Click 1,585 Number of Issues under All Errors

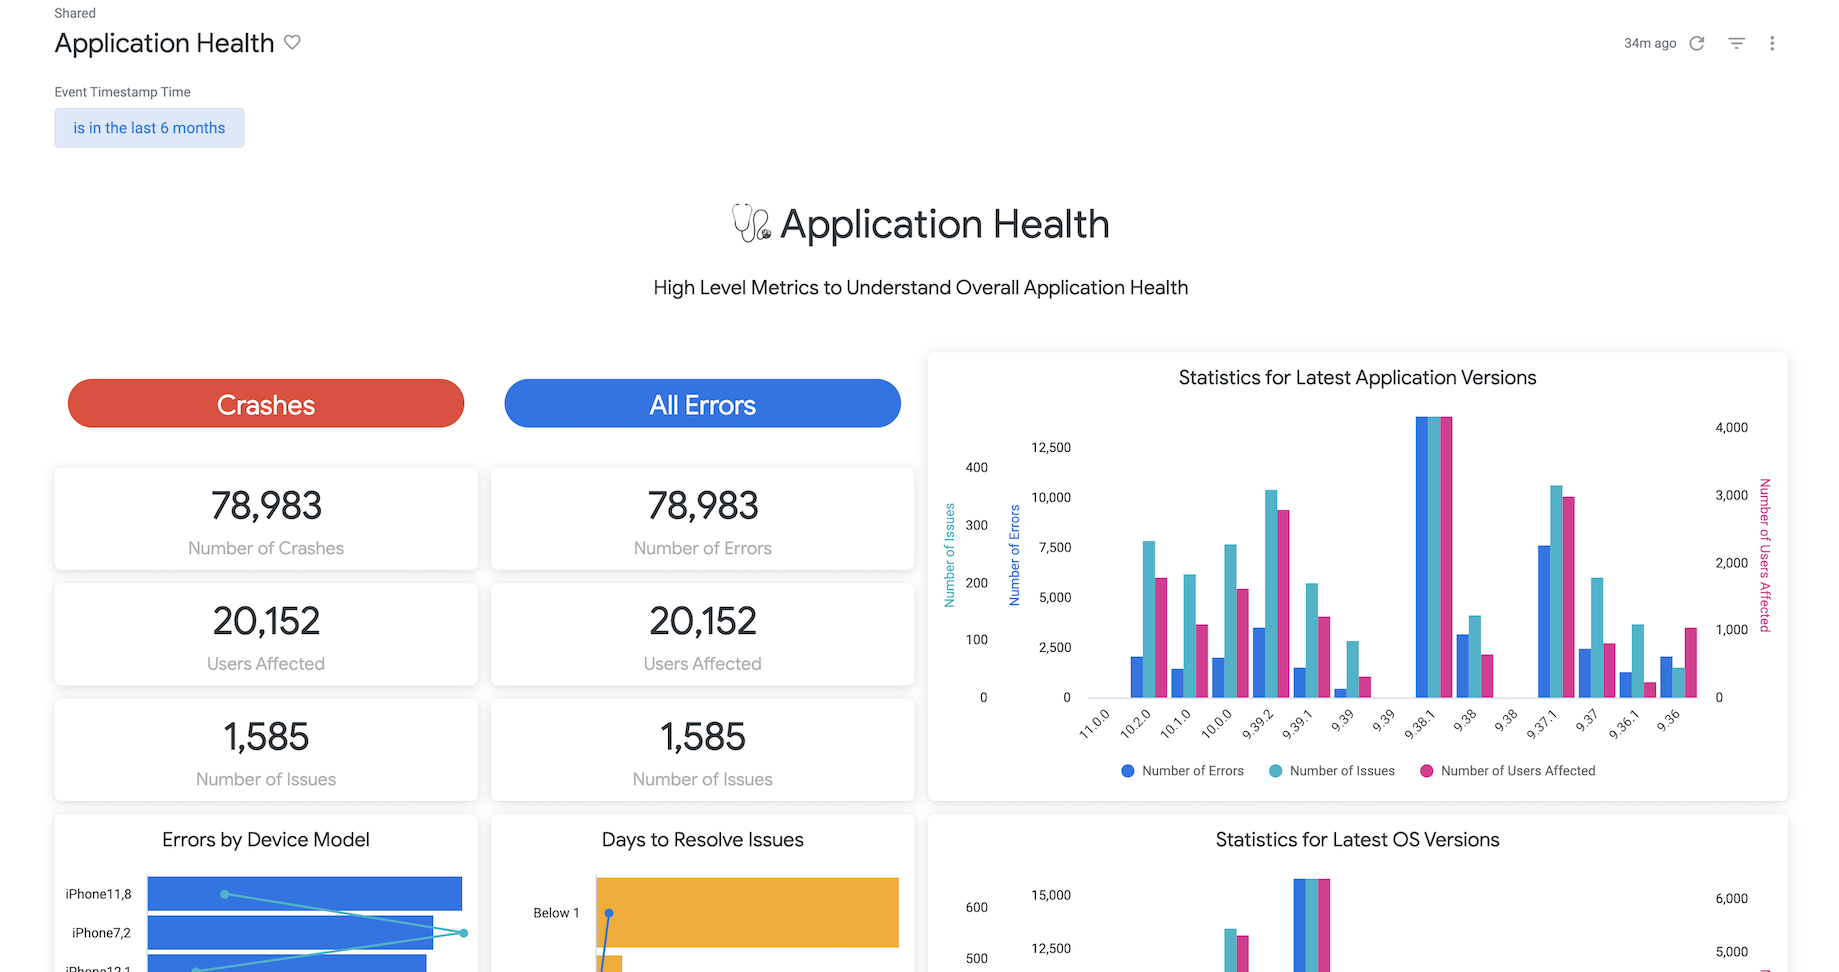tap(703, 750)
